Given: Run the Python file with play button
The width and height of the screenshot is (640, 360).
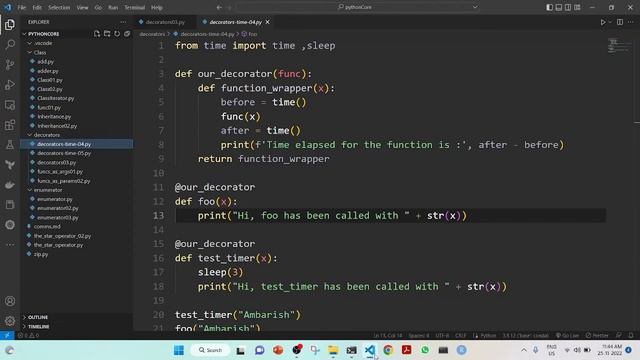Looking at the screenshot, I should point(603,22).
